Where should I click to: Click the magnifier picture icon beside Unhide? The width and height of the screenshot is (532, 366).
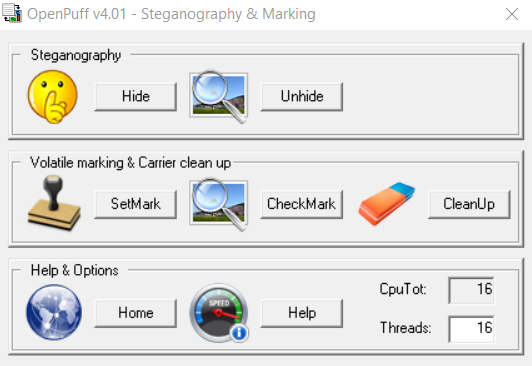click(219, 97)
